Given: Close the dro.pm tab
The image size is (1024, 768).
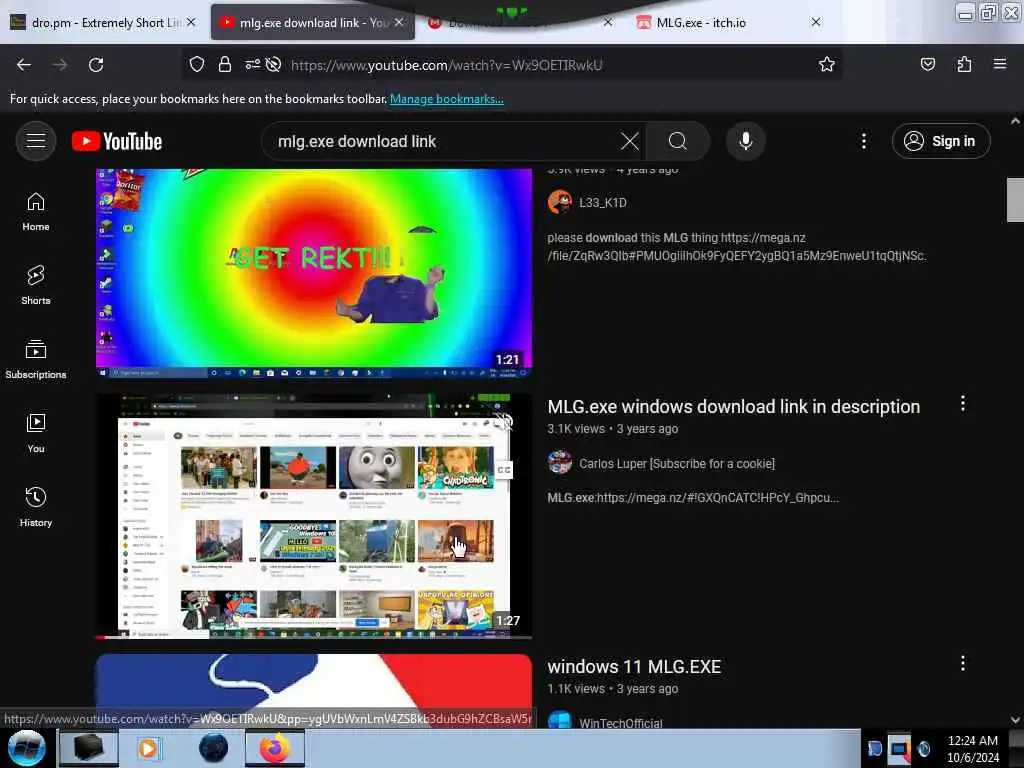Looking at the screenshot, I should [x=191, y=22].
